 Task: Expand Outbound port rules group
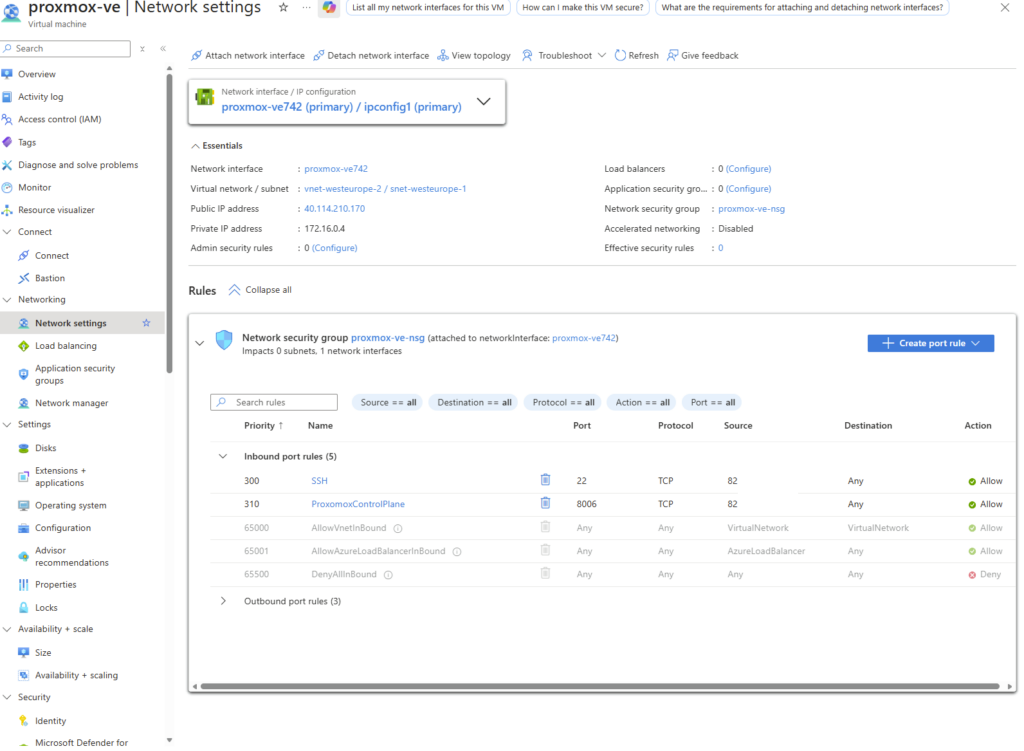coord(223,601)
